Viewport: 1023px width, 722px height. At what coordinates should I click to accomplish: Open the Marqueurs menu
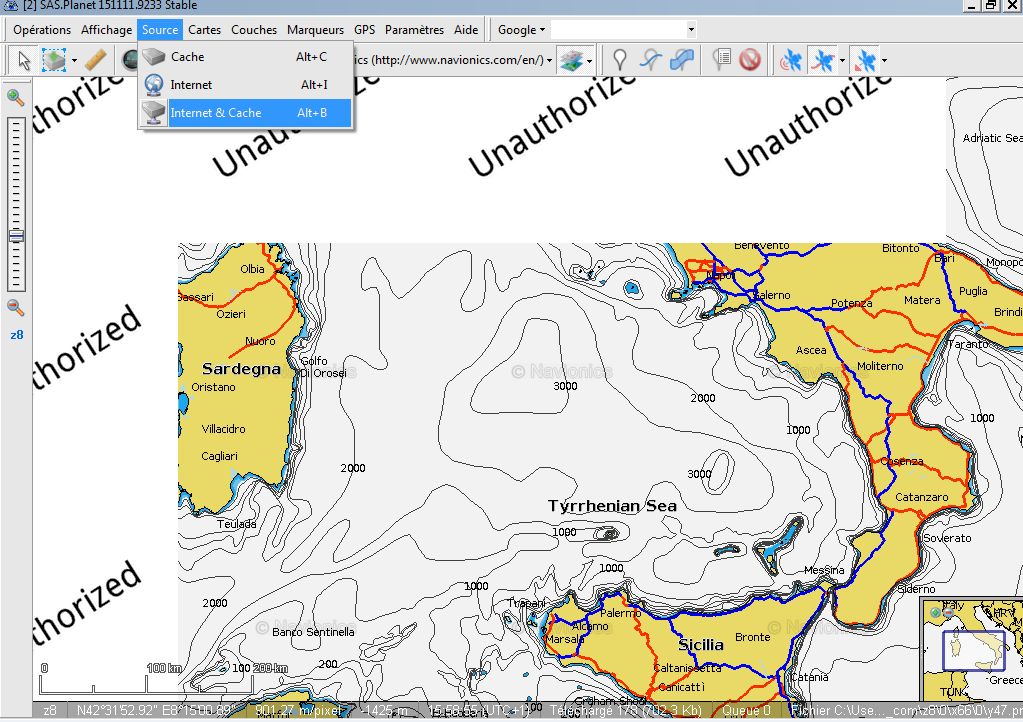tap(315, 30)
